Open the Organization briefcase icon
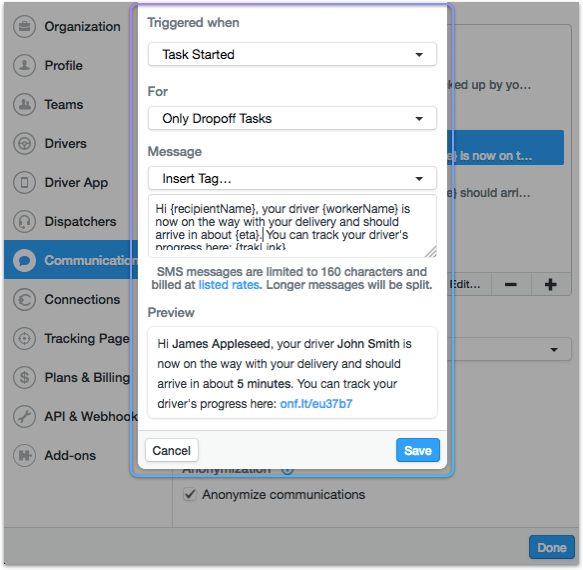Viewport: 583px width, 570px height. click(25, 26)
